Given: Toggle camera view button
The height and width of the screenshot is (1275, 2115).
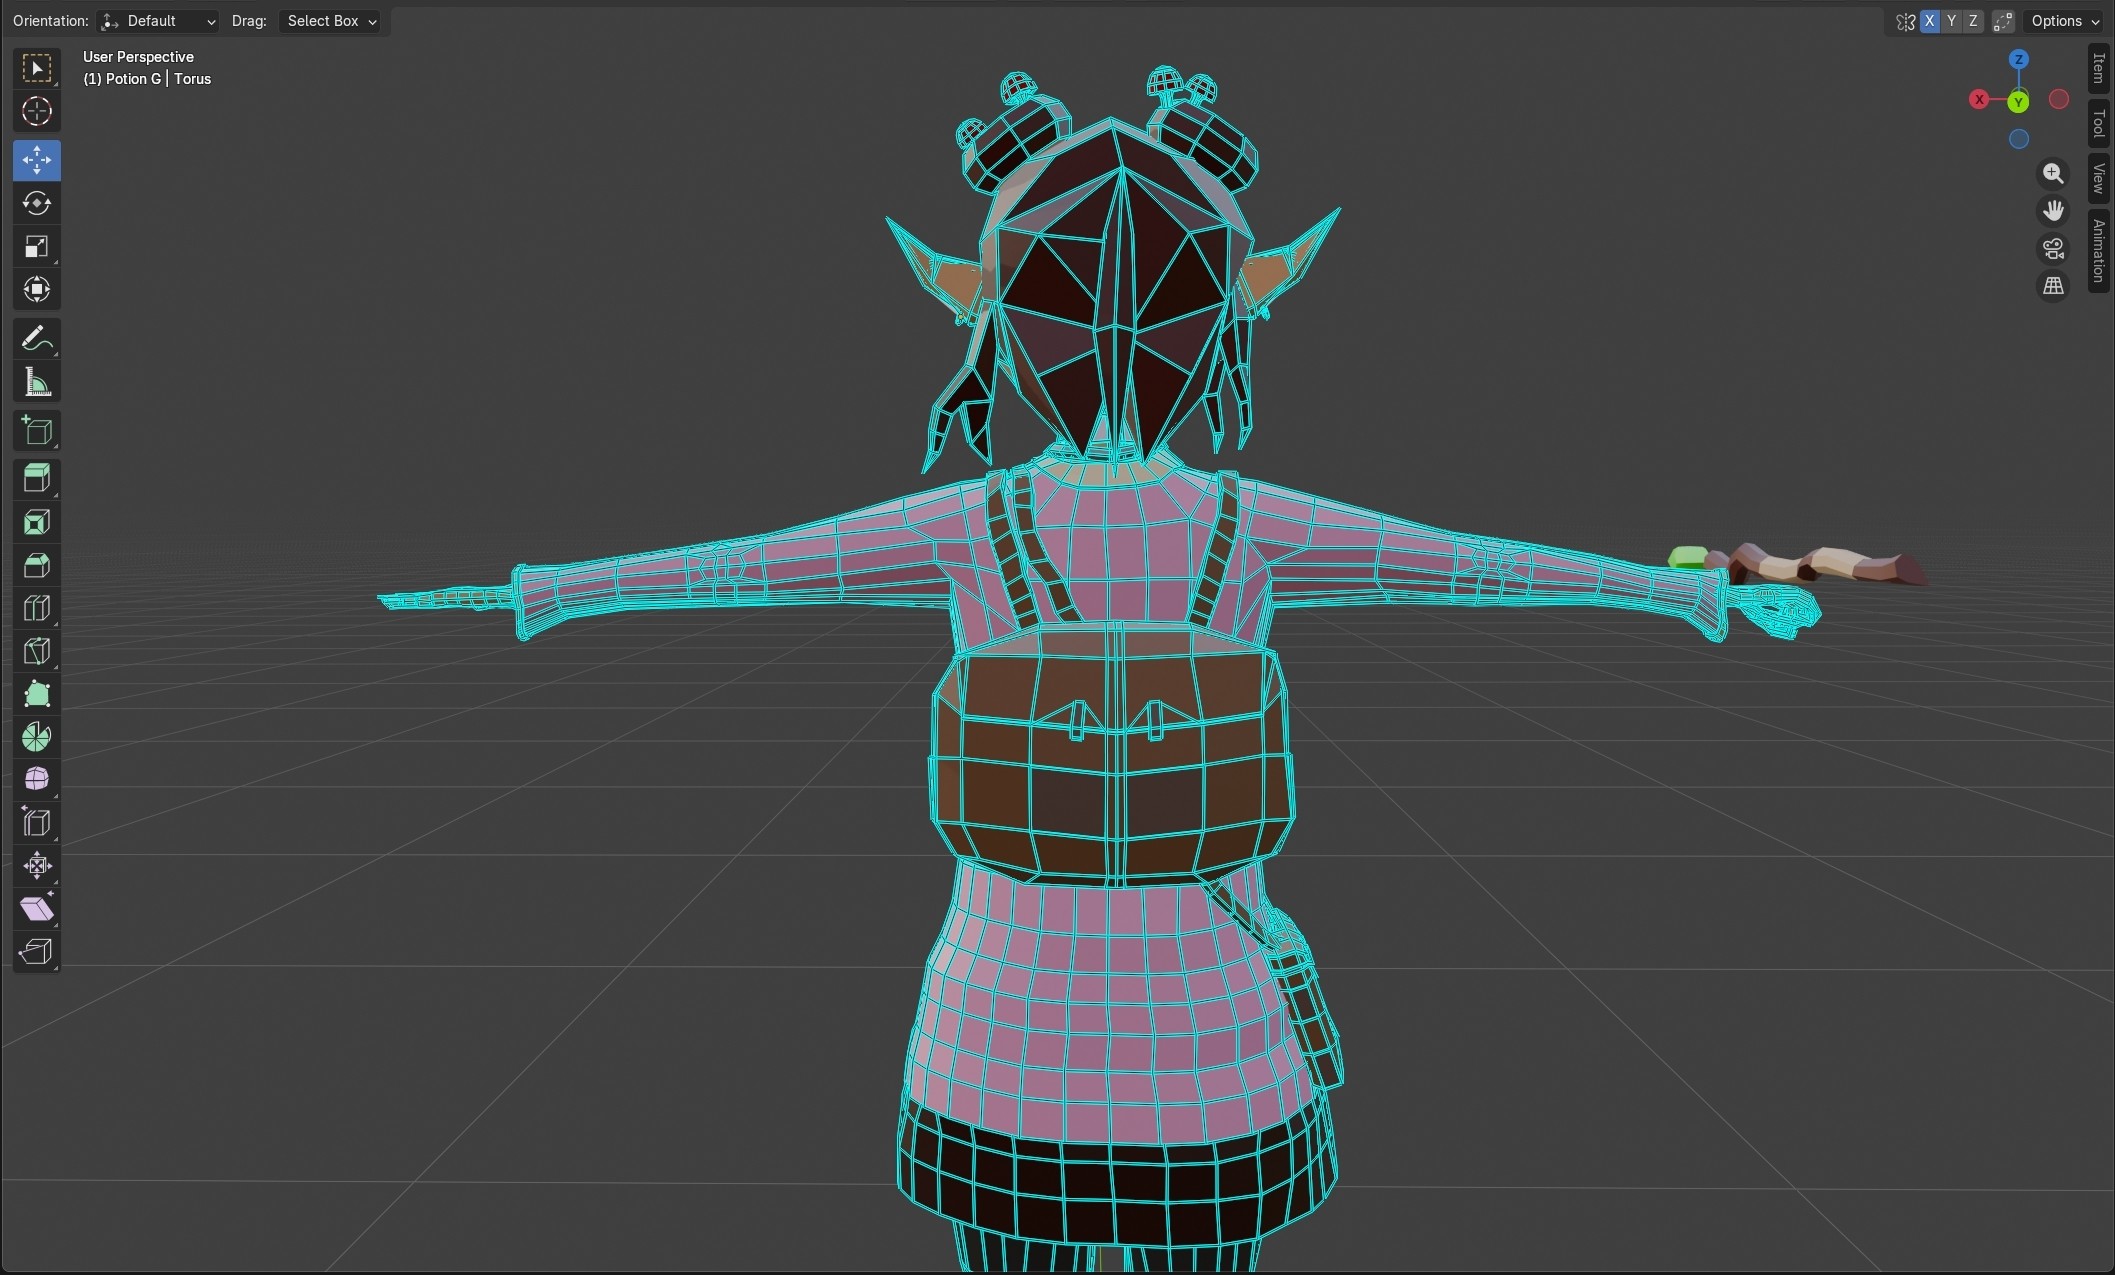Looking at the screenshot, I should click(2053, 248).
